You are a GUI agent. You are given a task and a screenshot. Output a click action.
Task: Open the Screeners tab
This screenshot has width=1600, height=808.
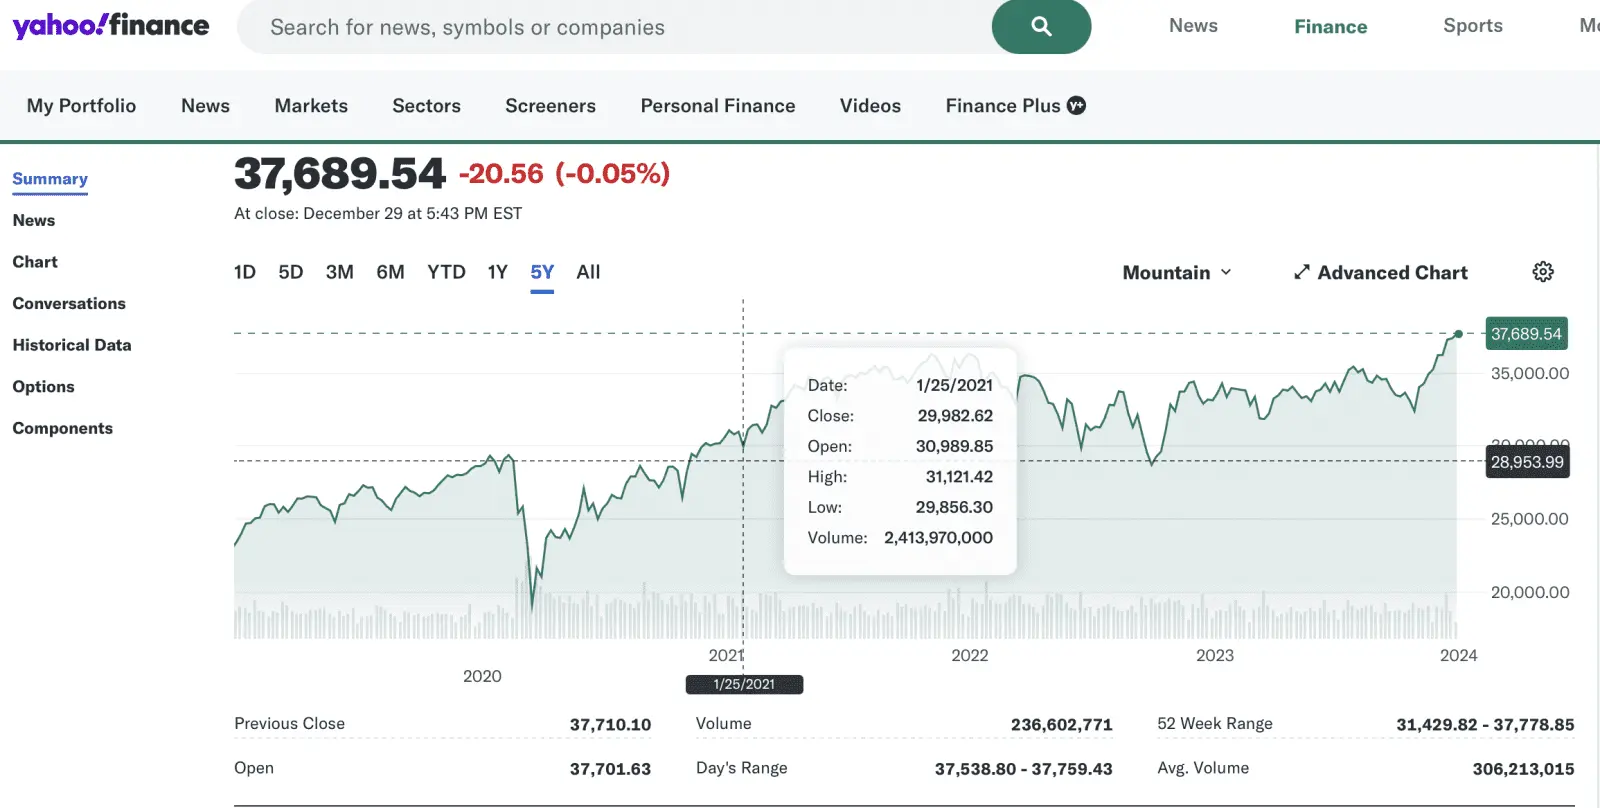click(550, 105)
